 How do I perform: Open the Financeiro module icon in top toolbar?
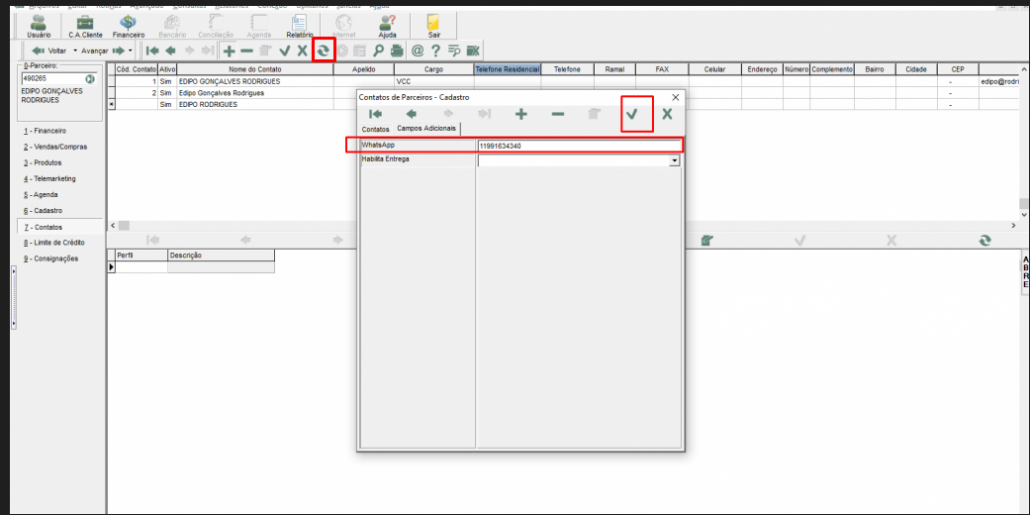point(128,26)
